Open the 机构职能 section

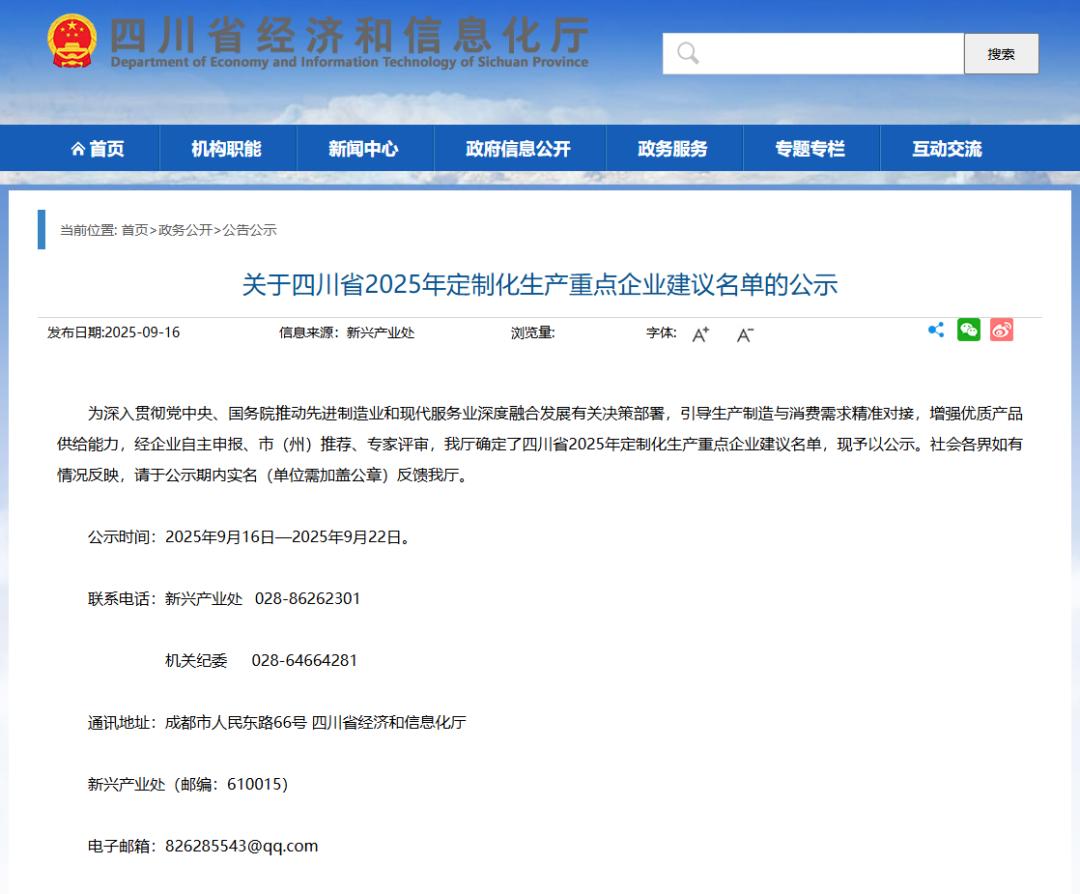[227, 147]
